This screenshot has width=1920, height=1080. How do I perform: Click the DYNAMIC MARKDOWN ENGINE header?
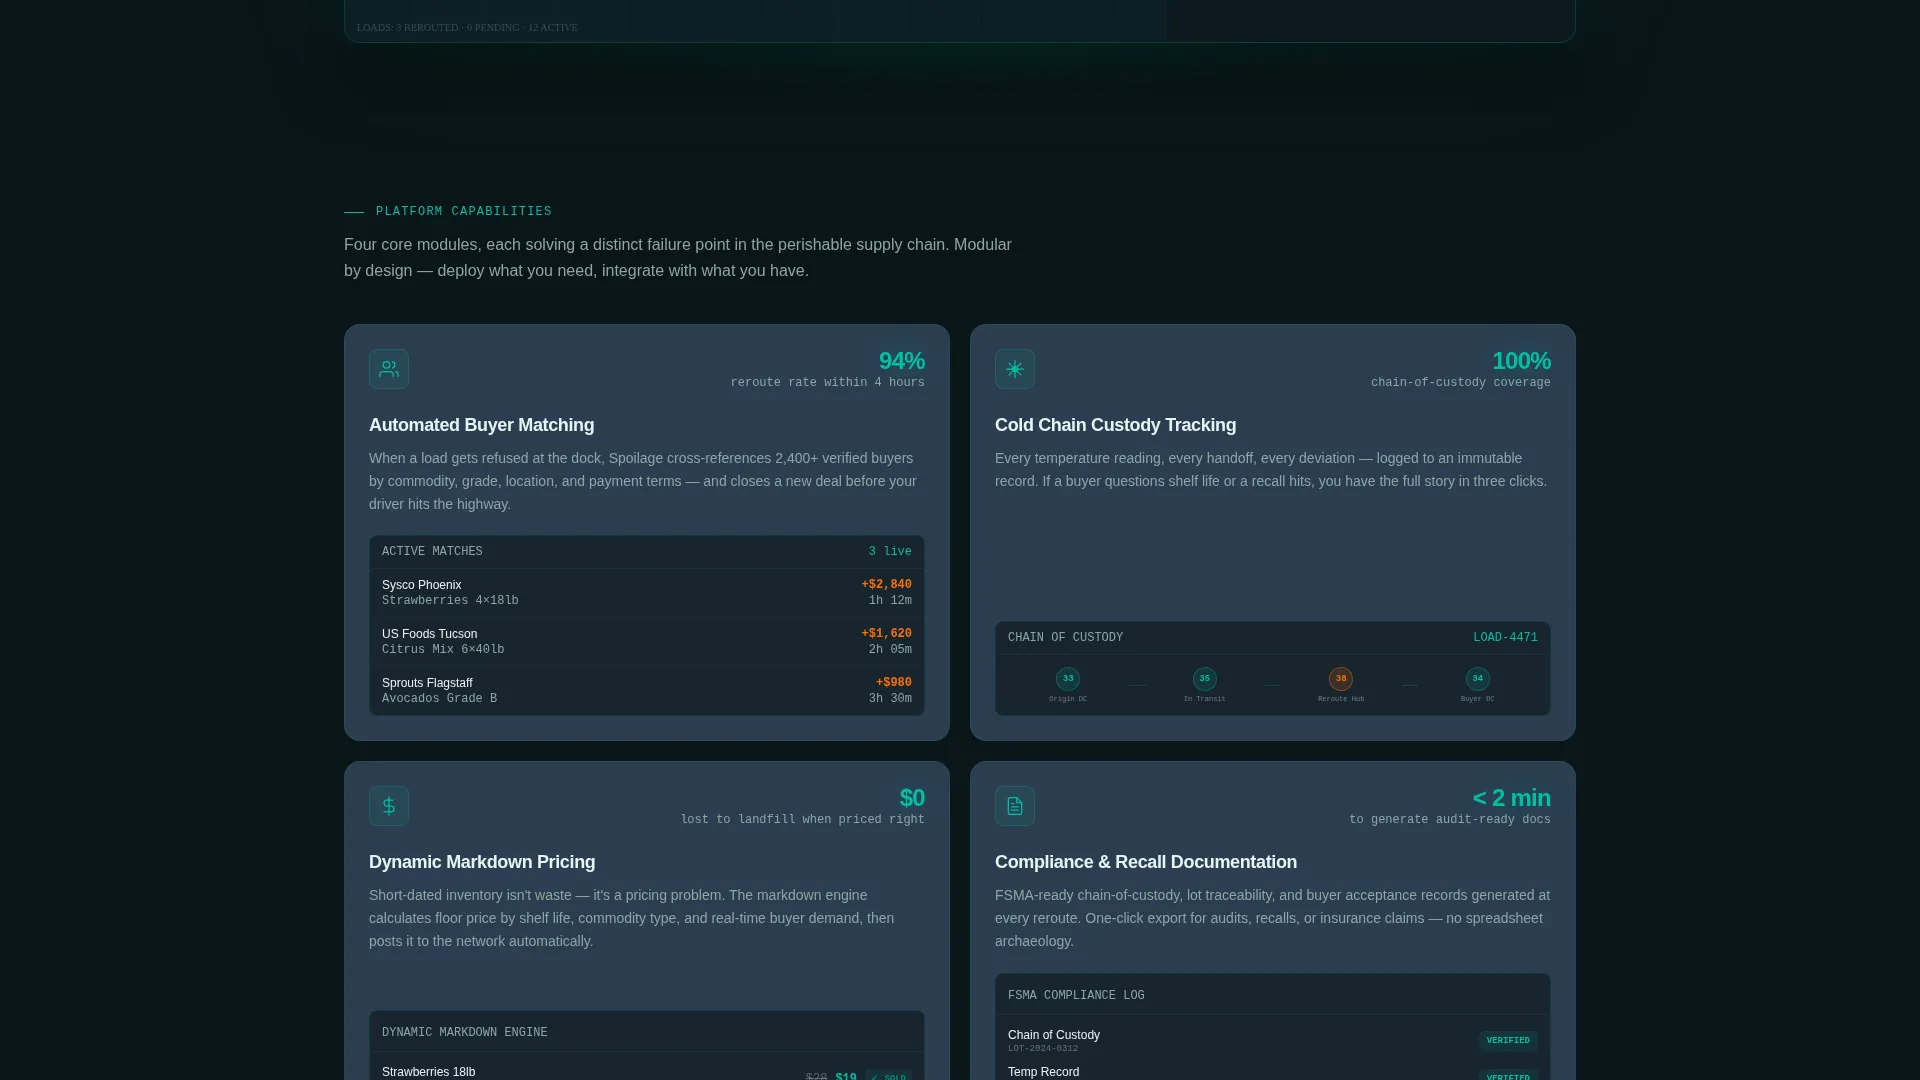[x=647, y=1033]
